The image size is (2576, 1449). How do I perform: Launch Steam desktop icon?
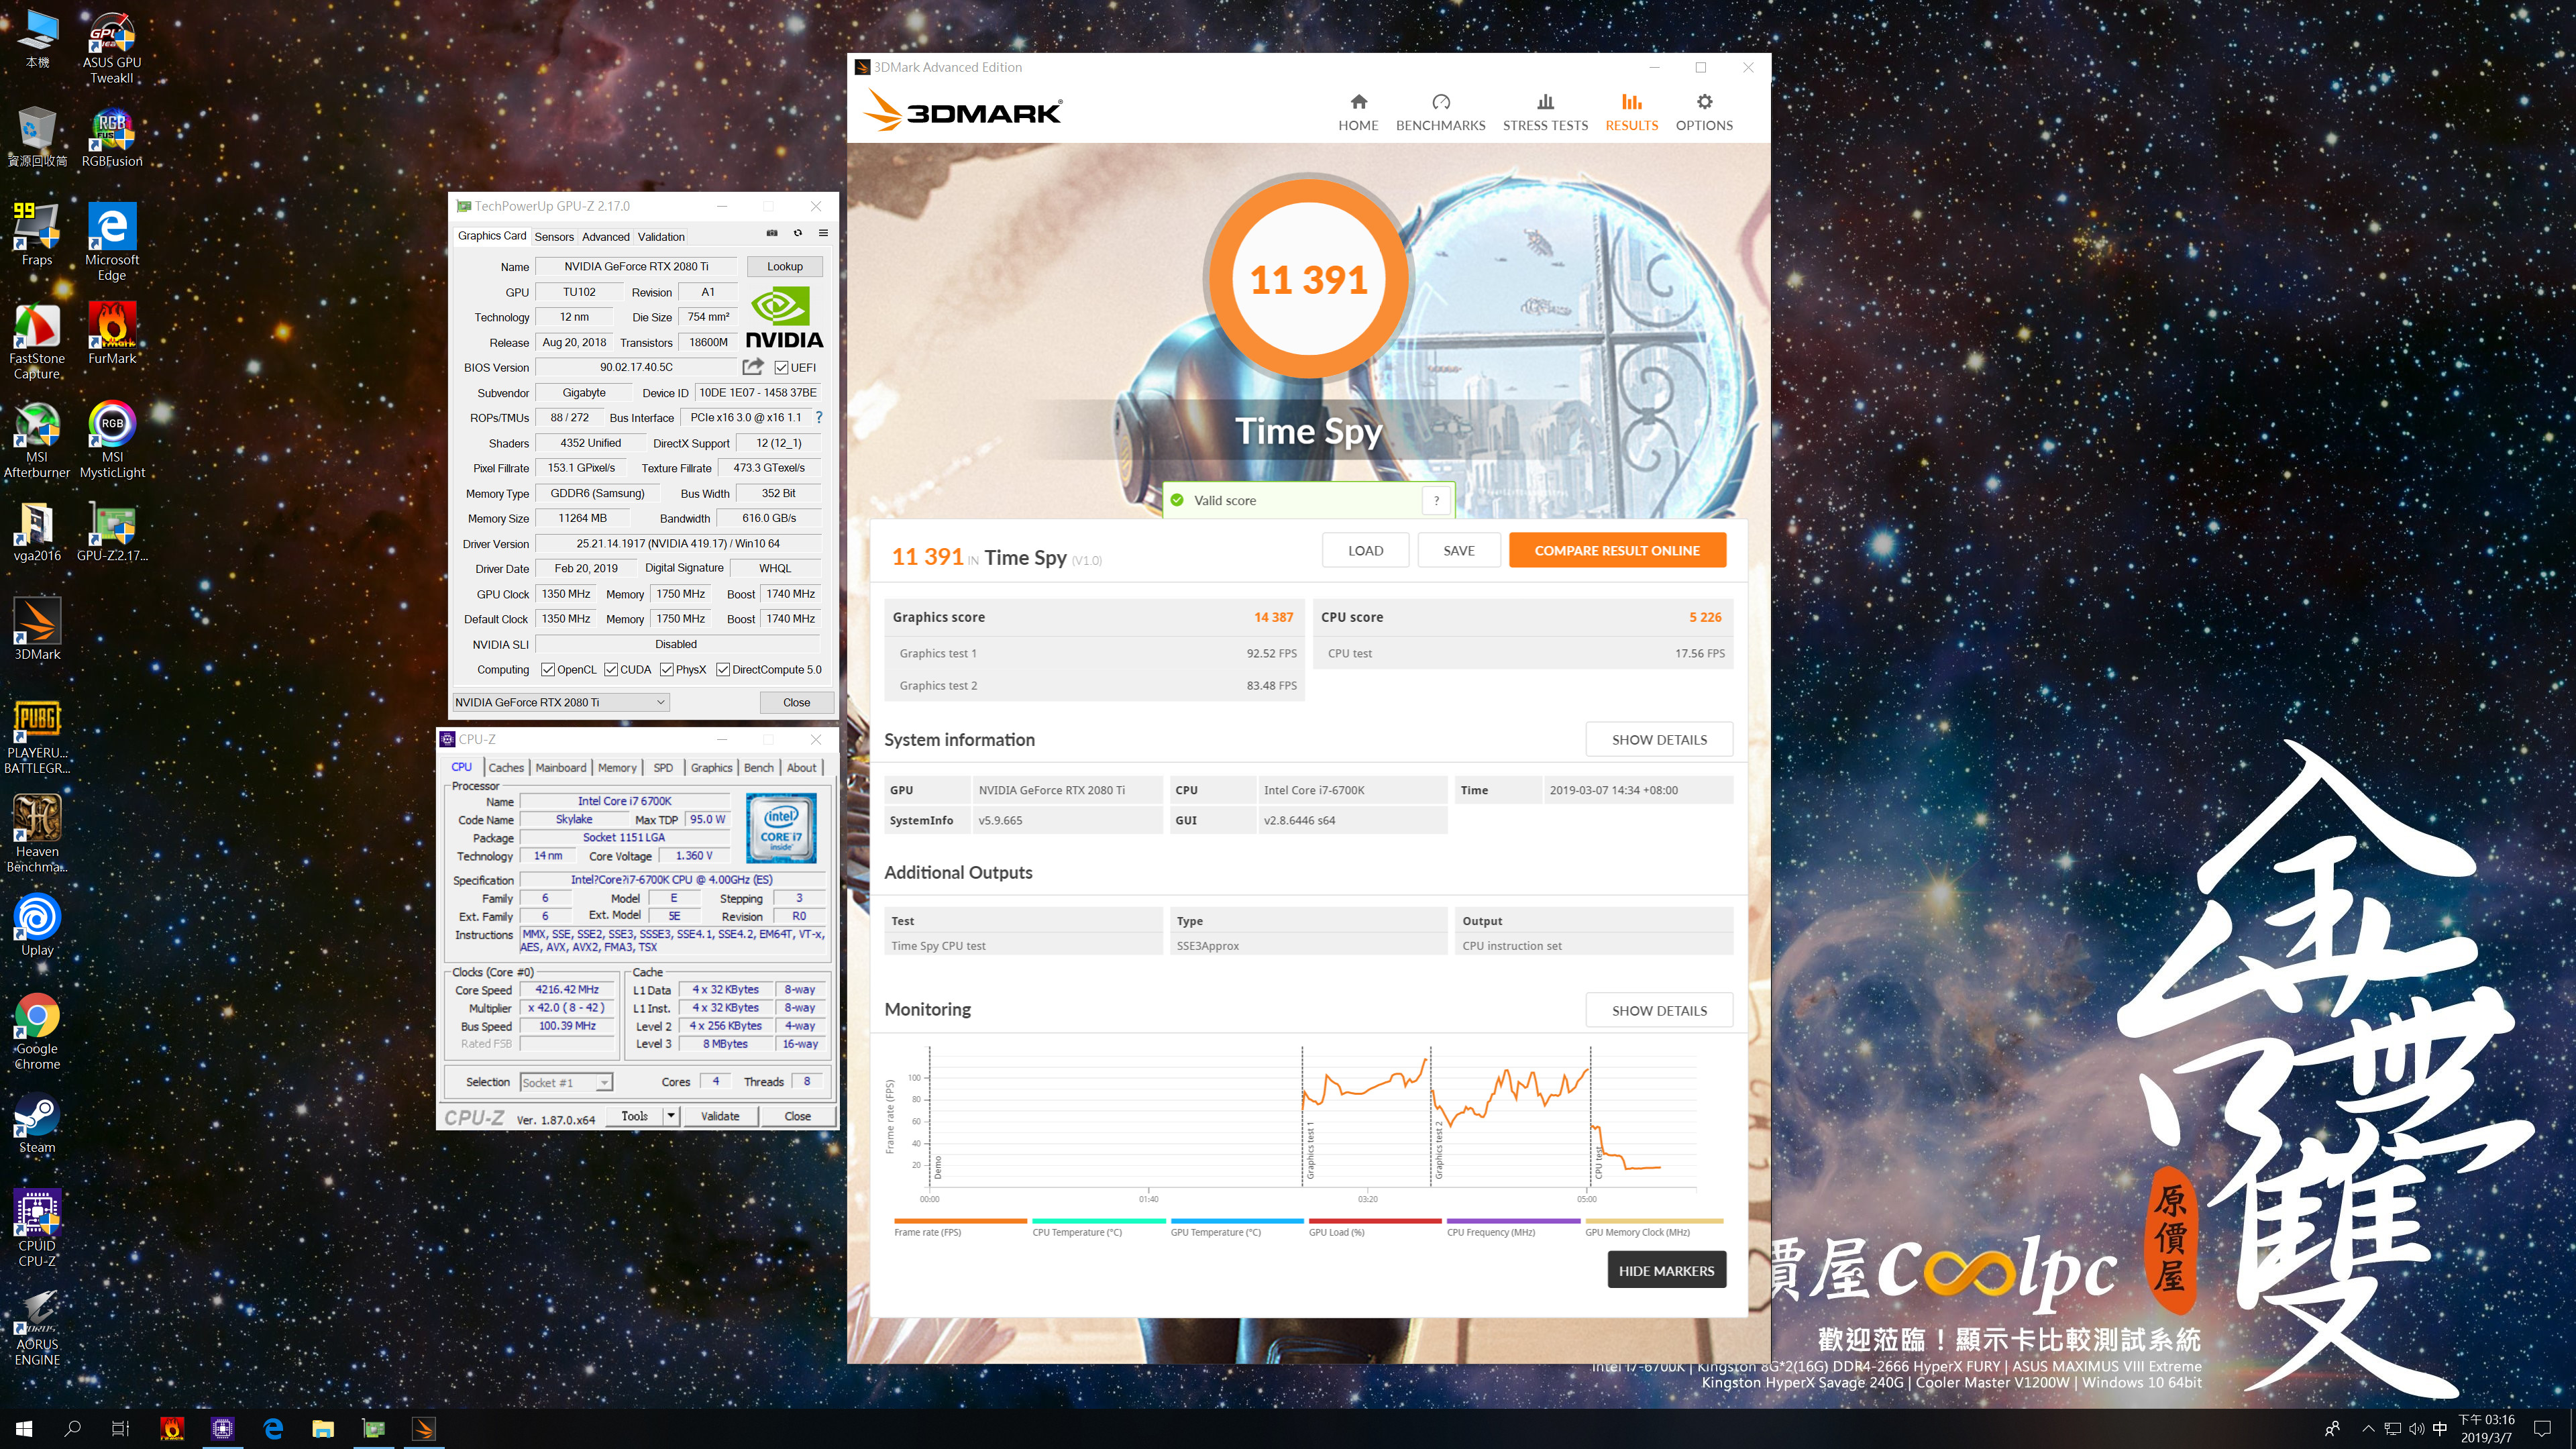click(37, 1123)
